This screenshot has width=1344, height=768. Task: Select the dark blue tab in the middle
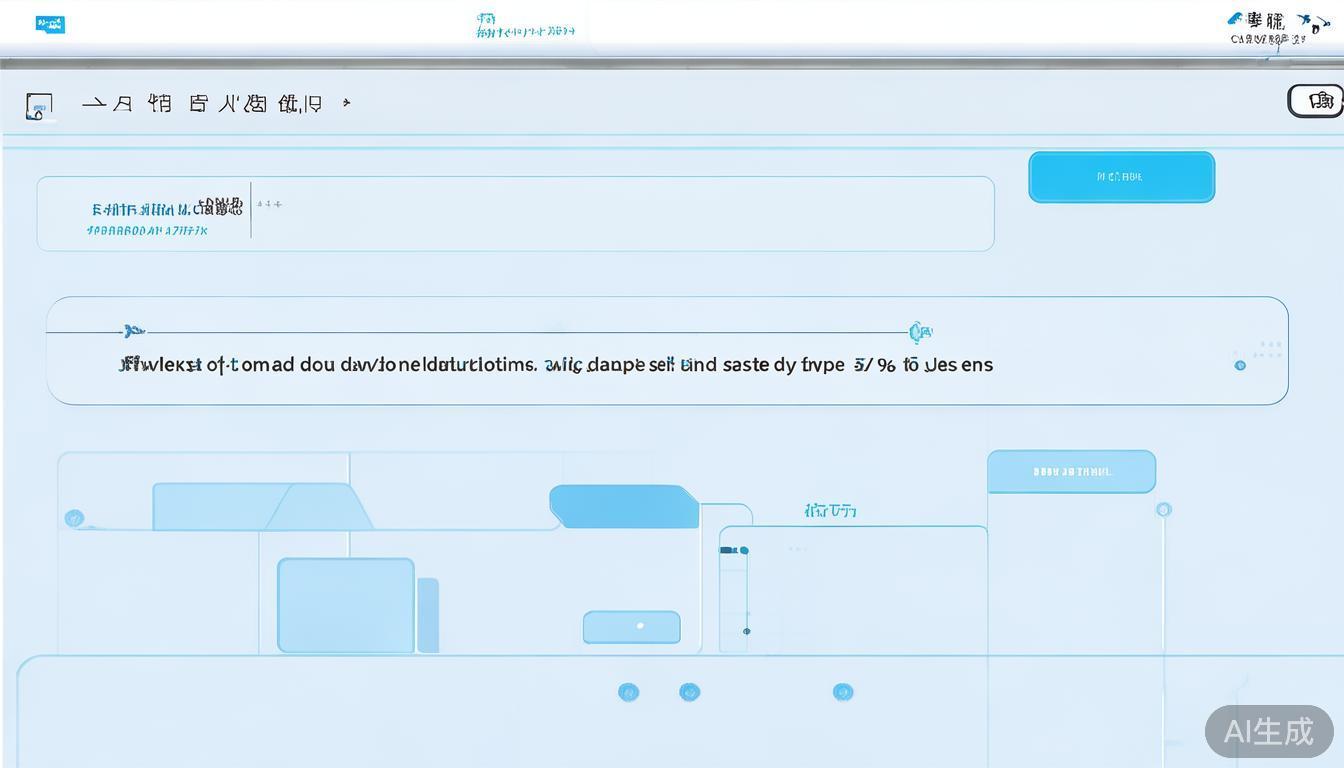pos(624,506)
